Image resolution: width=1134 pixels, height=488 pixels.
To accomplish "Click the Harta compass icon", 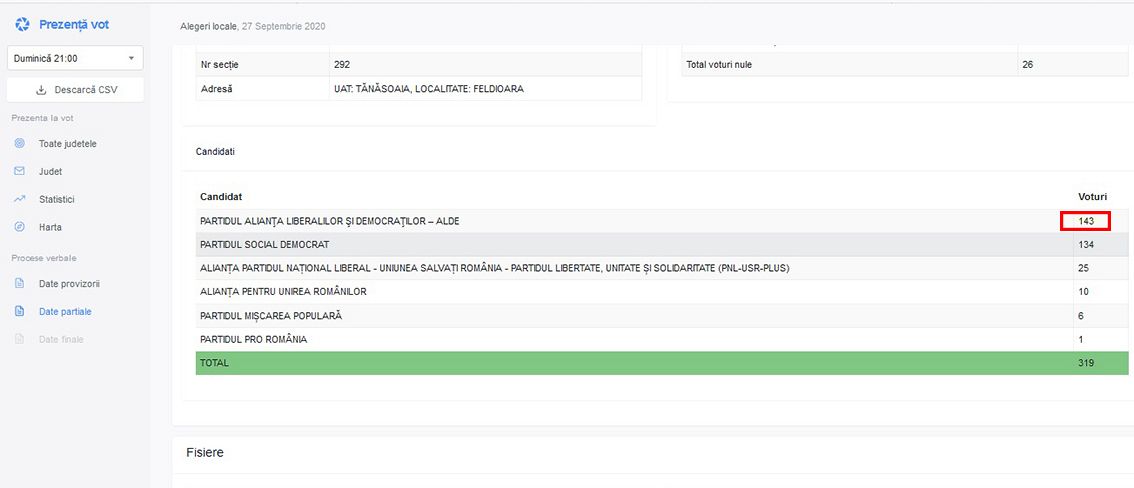I will tap(20, 226).
